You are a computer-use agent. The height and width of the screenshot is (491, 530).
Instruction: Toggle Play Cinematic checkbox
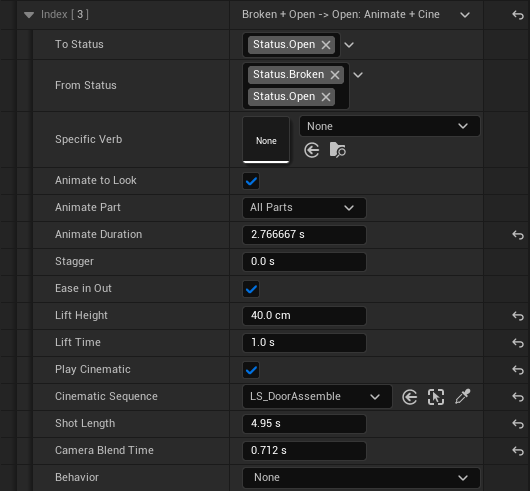[251, 370]
